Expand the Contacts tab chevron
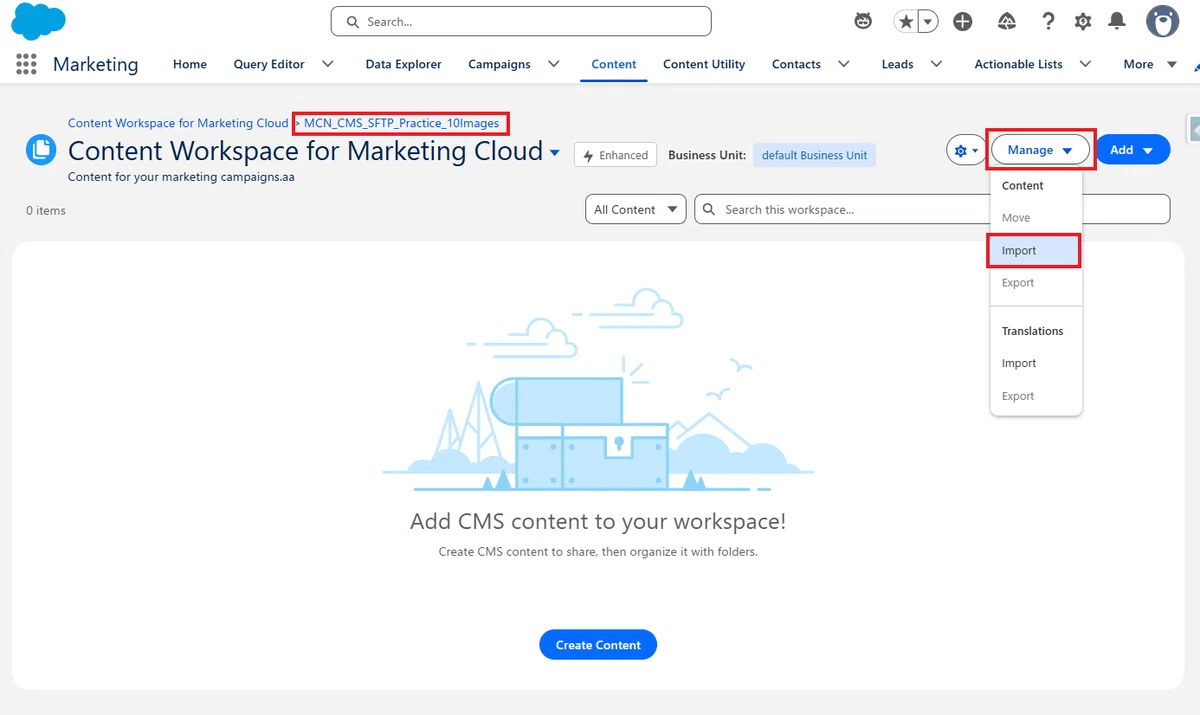The image size is (1200, 715). [x=844, y=64]
